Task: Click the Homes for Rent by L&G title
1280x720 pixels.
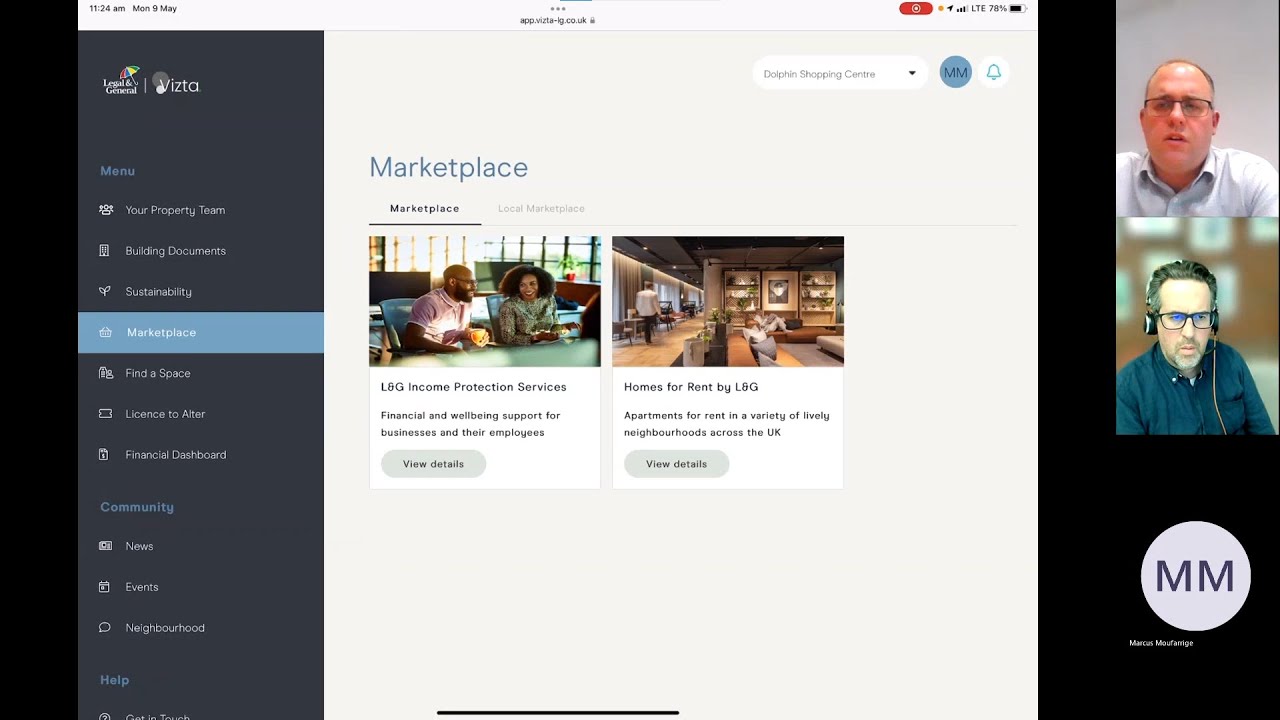Action: click(691, 387)
